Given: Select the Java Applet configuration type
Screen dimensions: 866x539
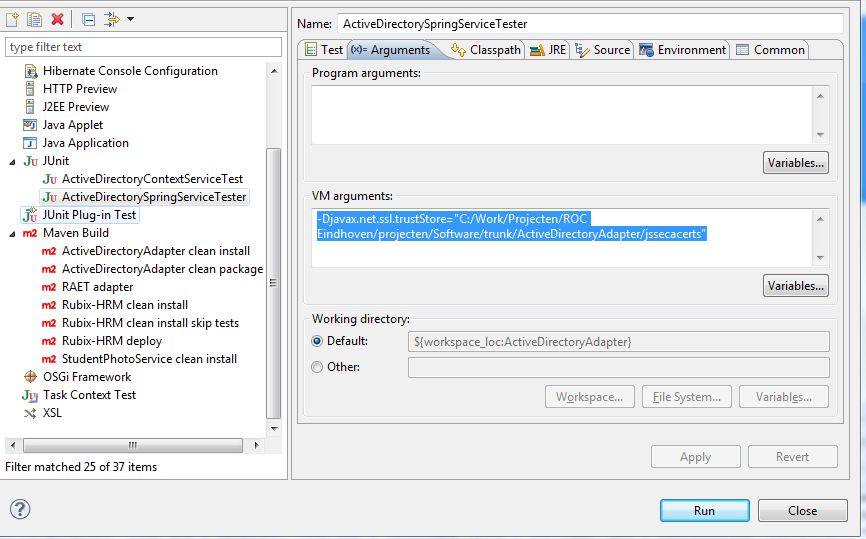Looking at the screenshot, I should click(72, 125).
